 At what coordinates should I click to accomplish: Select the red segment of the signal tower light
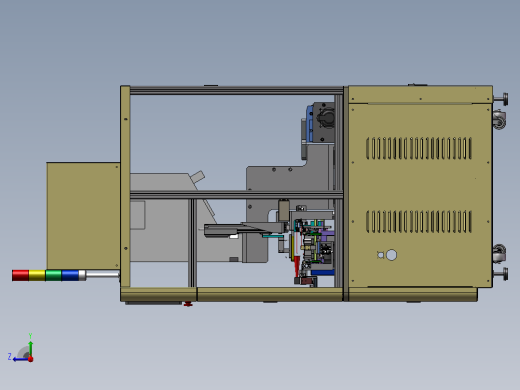click(x=20, y=276)
